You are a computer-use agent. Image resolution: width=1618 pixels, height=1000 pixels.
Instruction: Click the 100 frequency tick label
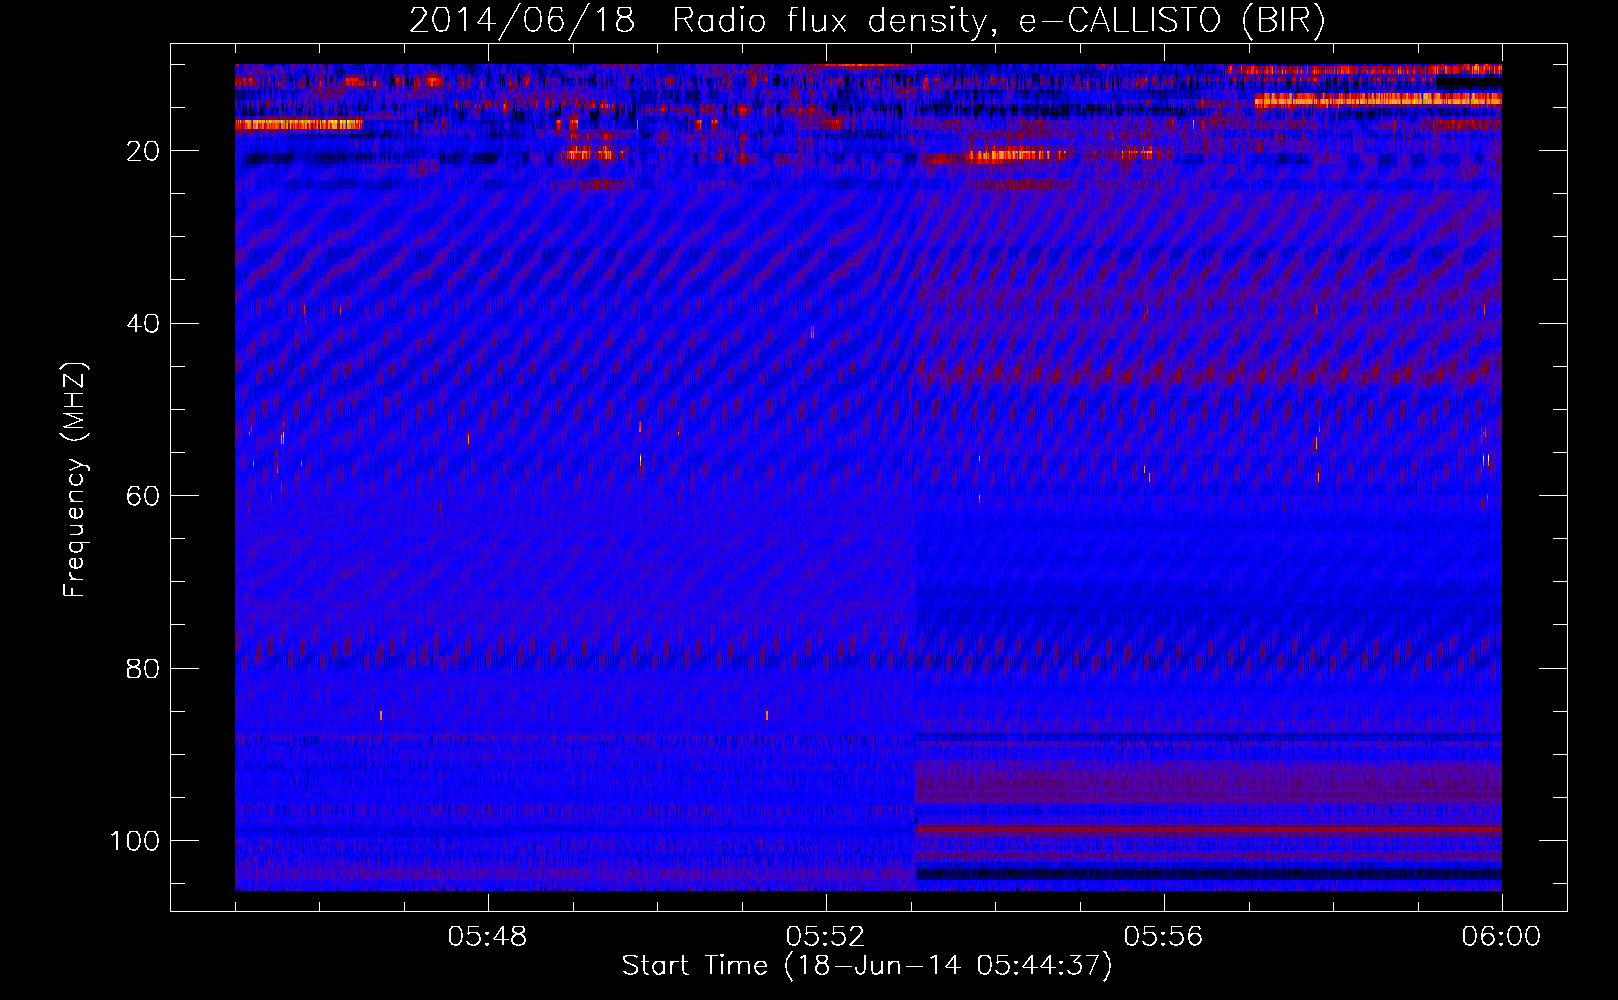[x=136, y=841]
